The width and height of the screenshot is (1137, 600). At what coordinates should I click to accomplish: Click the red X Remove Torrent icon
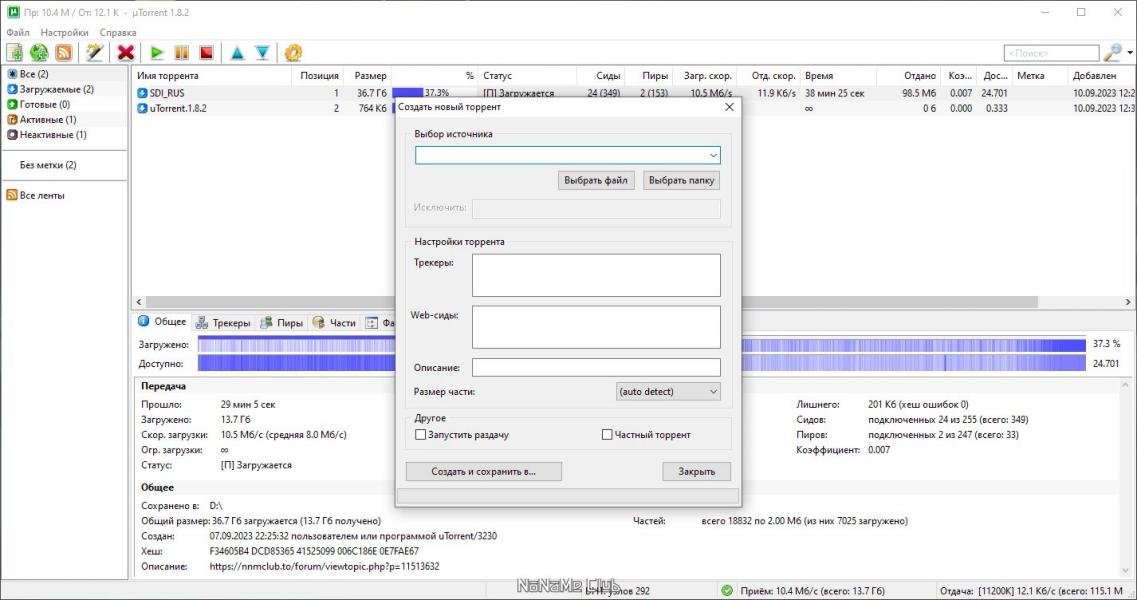[126, 53]
